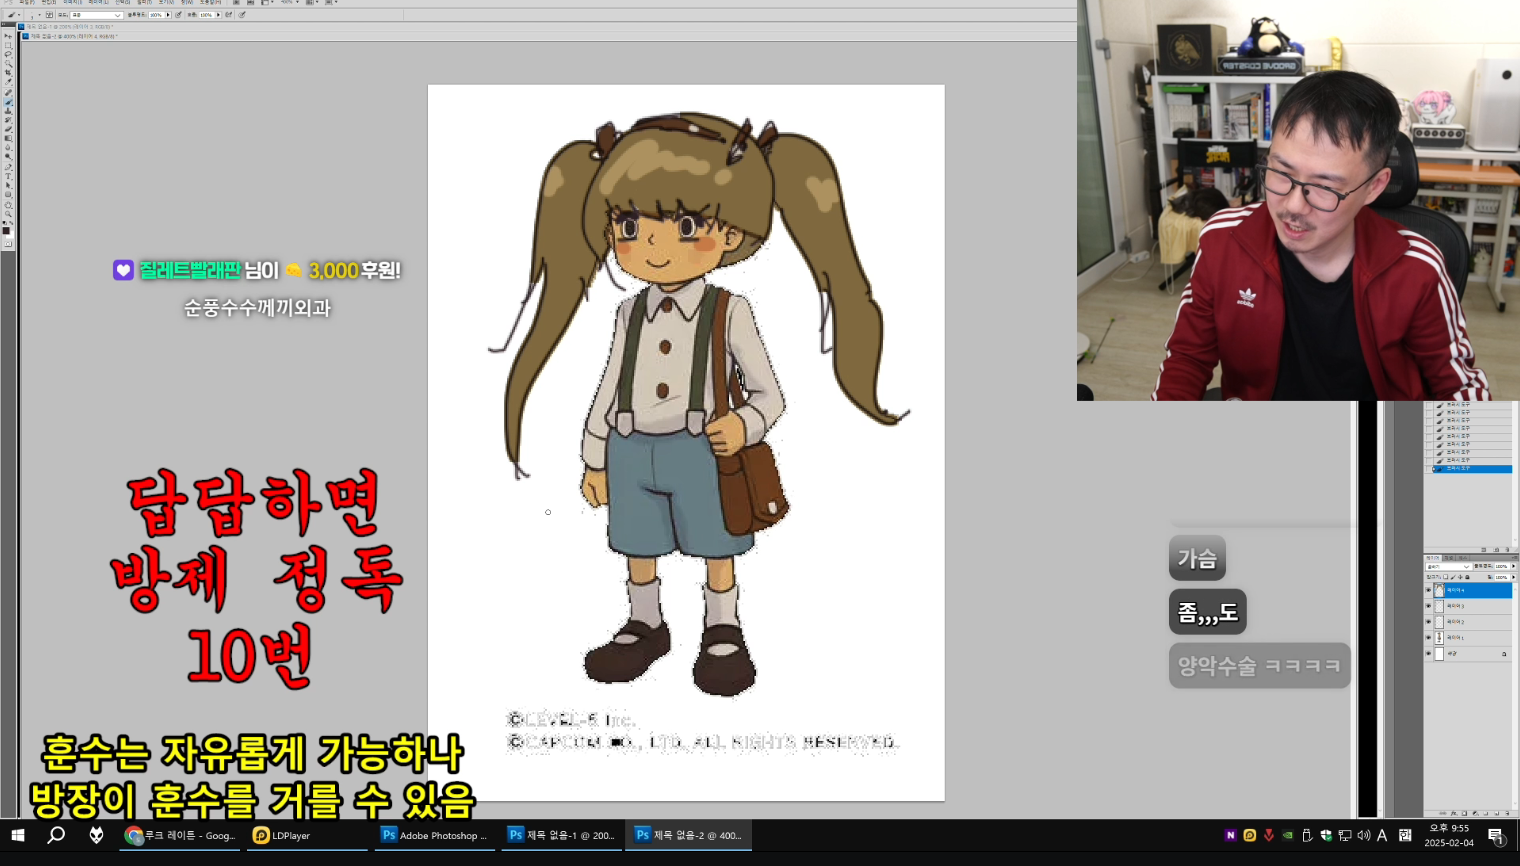Select the Clone Stamp tool

coord(8,111)
